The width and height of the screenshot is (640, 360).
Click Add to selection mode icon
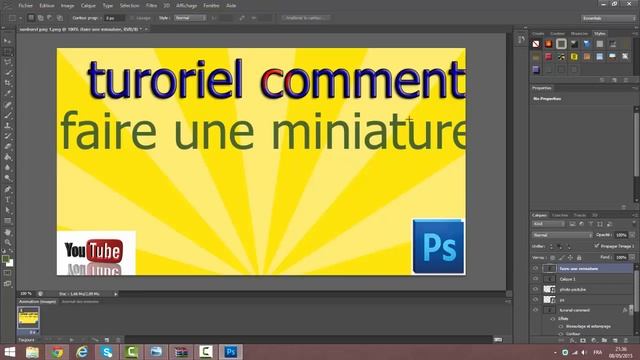click(40, 18)
